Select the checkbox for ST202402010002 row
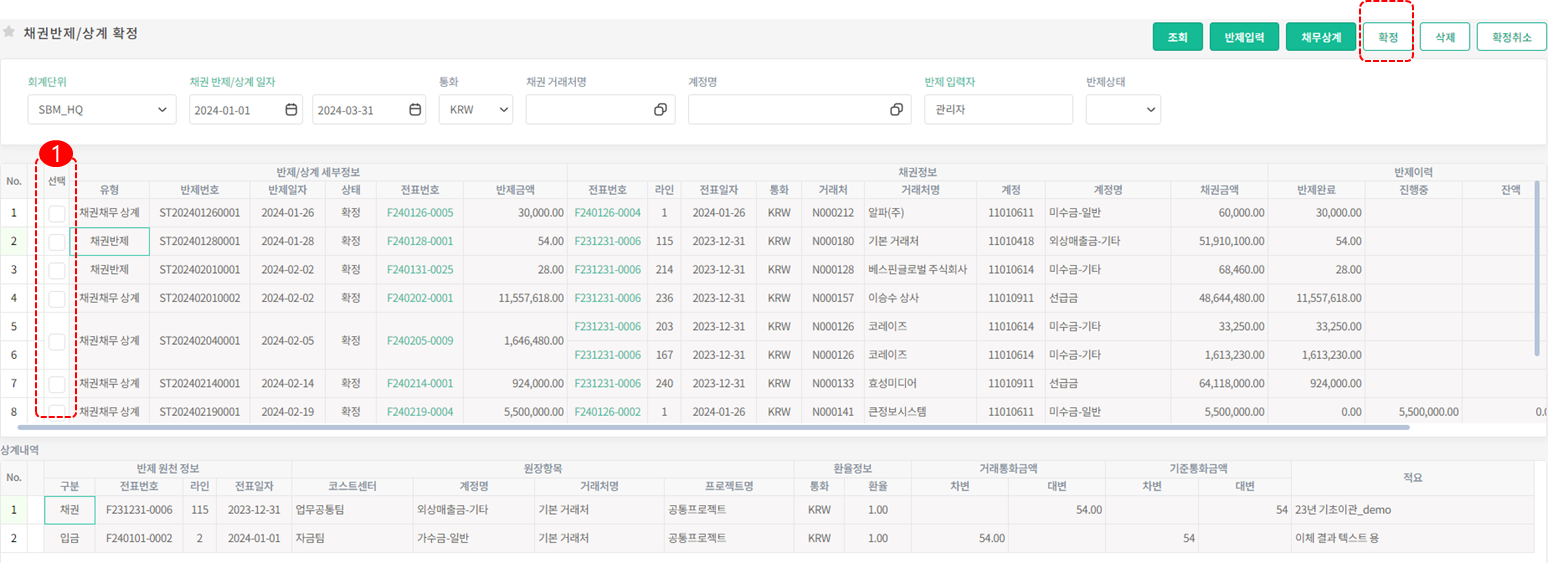The width and height of the screenshot is (1548, 563). (x=57, y=298)
